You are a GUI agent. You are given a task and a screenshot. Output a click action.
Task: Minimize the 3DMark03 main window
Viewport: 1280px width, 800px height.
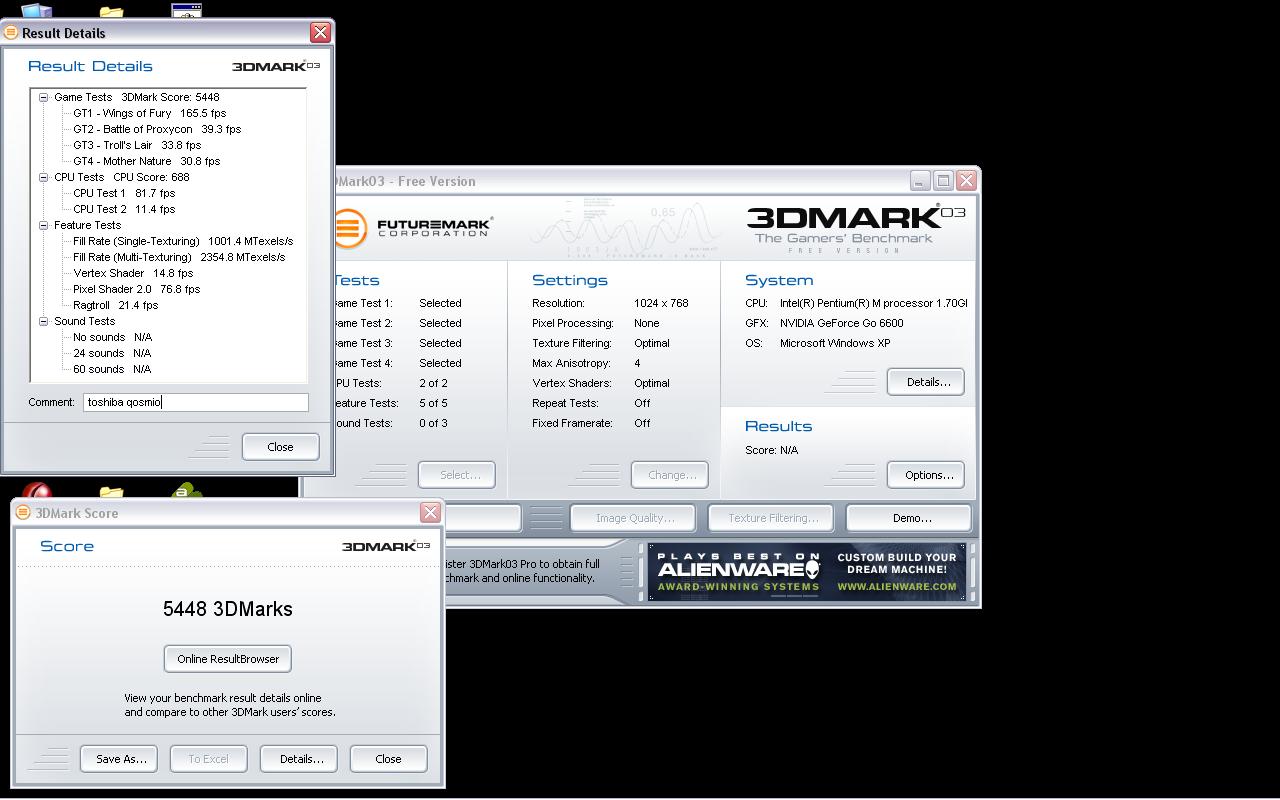(920, 181)
